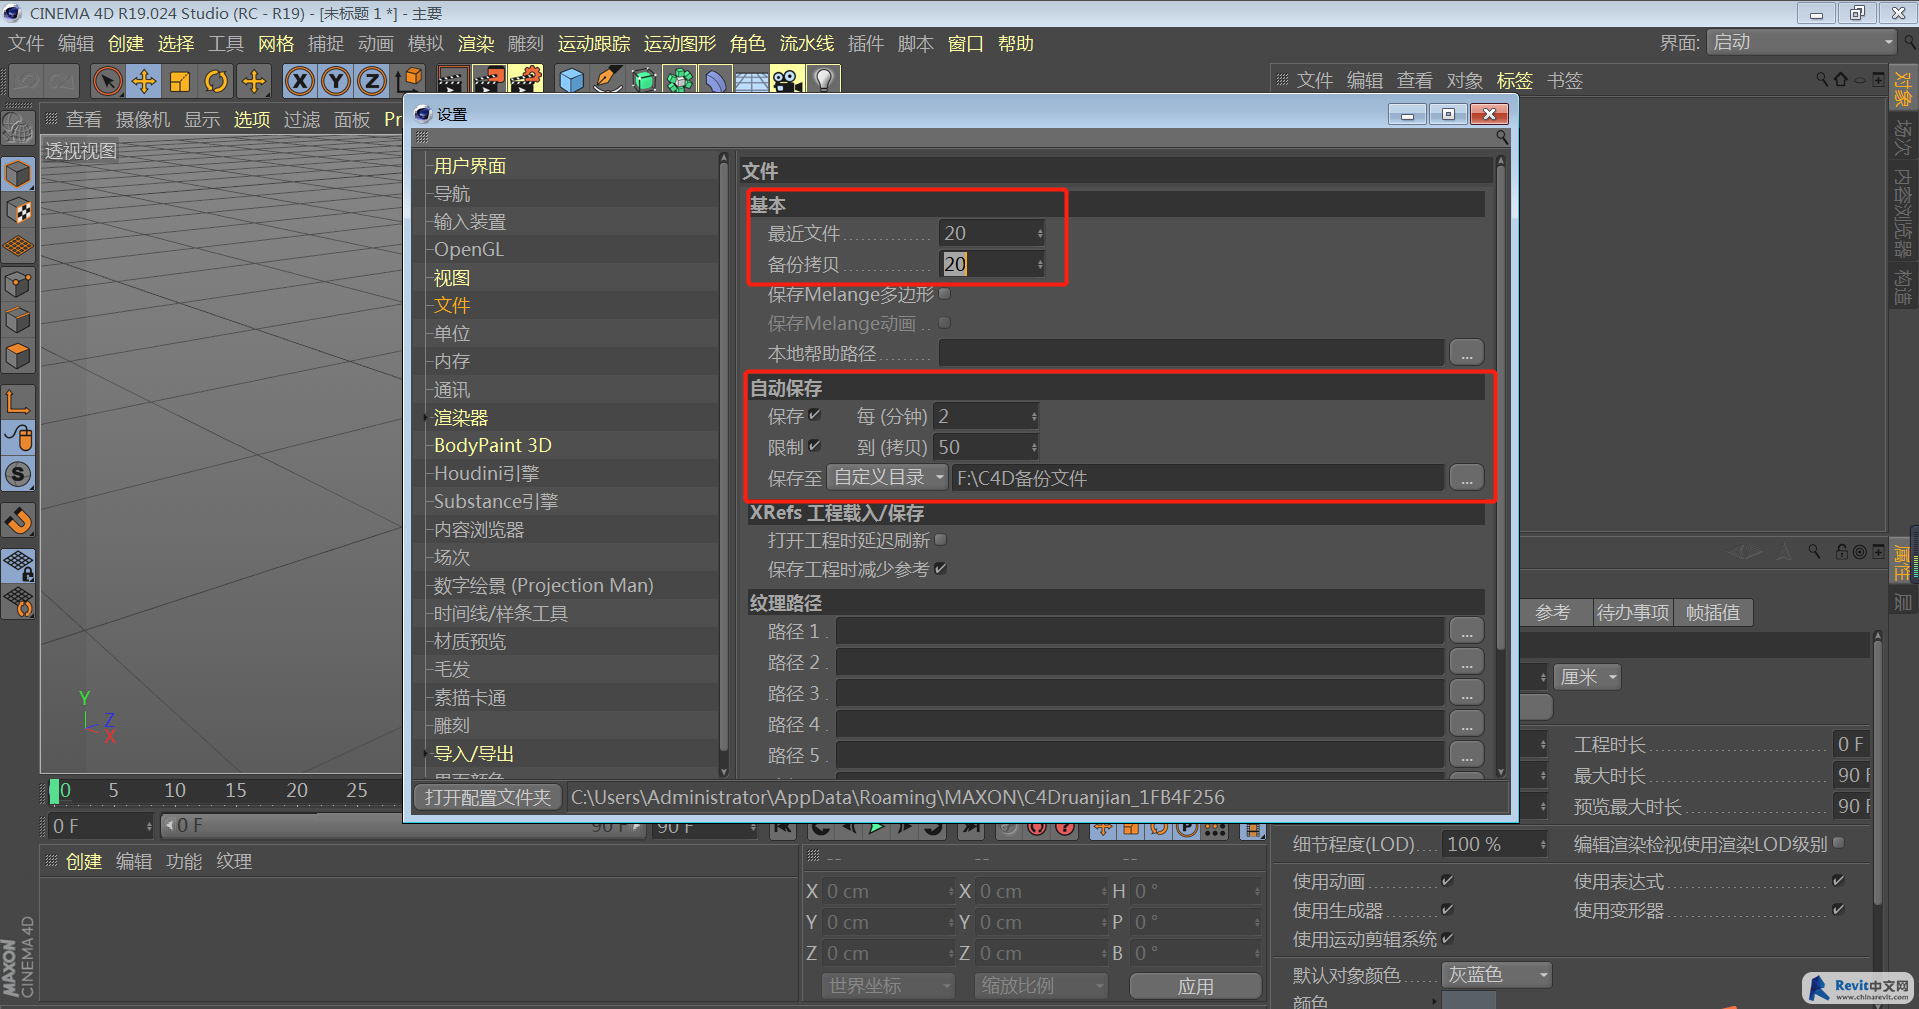1919x1009 pixels.
Task: Open the Edit Render Settings icon
Action: (525, 81)
